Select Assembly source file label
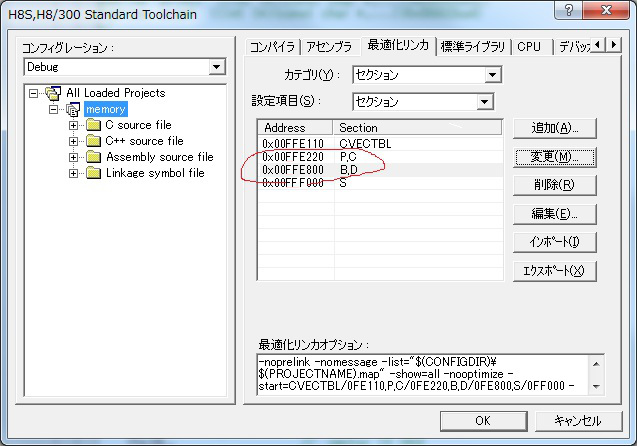 pyautogui.click(x=160, y=157)
